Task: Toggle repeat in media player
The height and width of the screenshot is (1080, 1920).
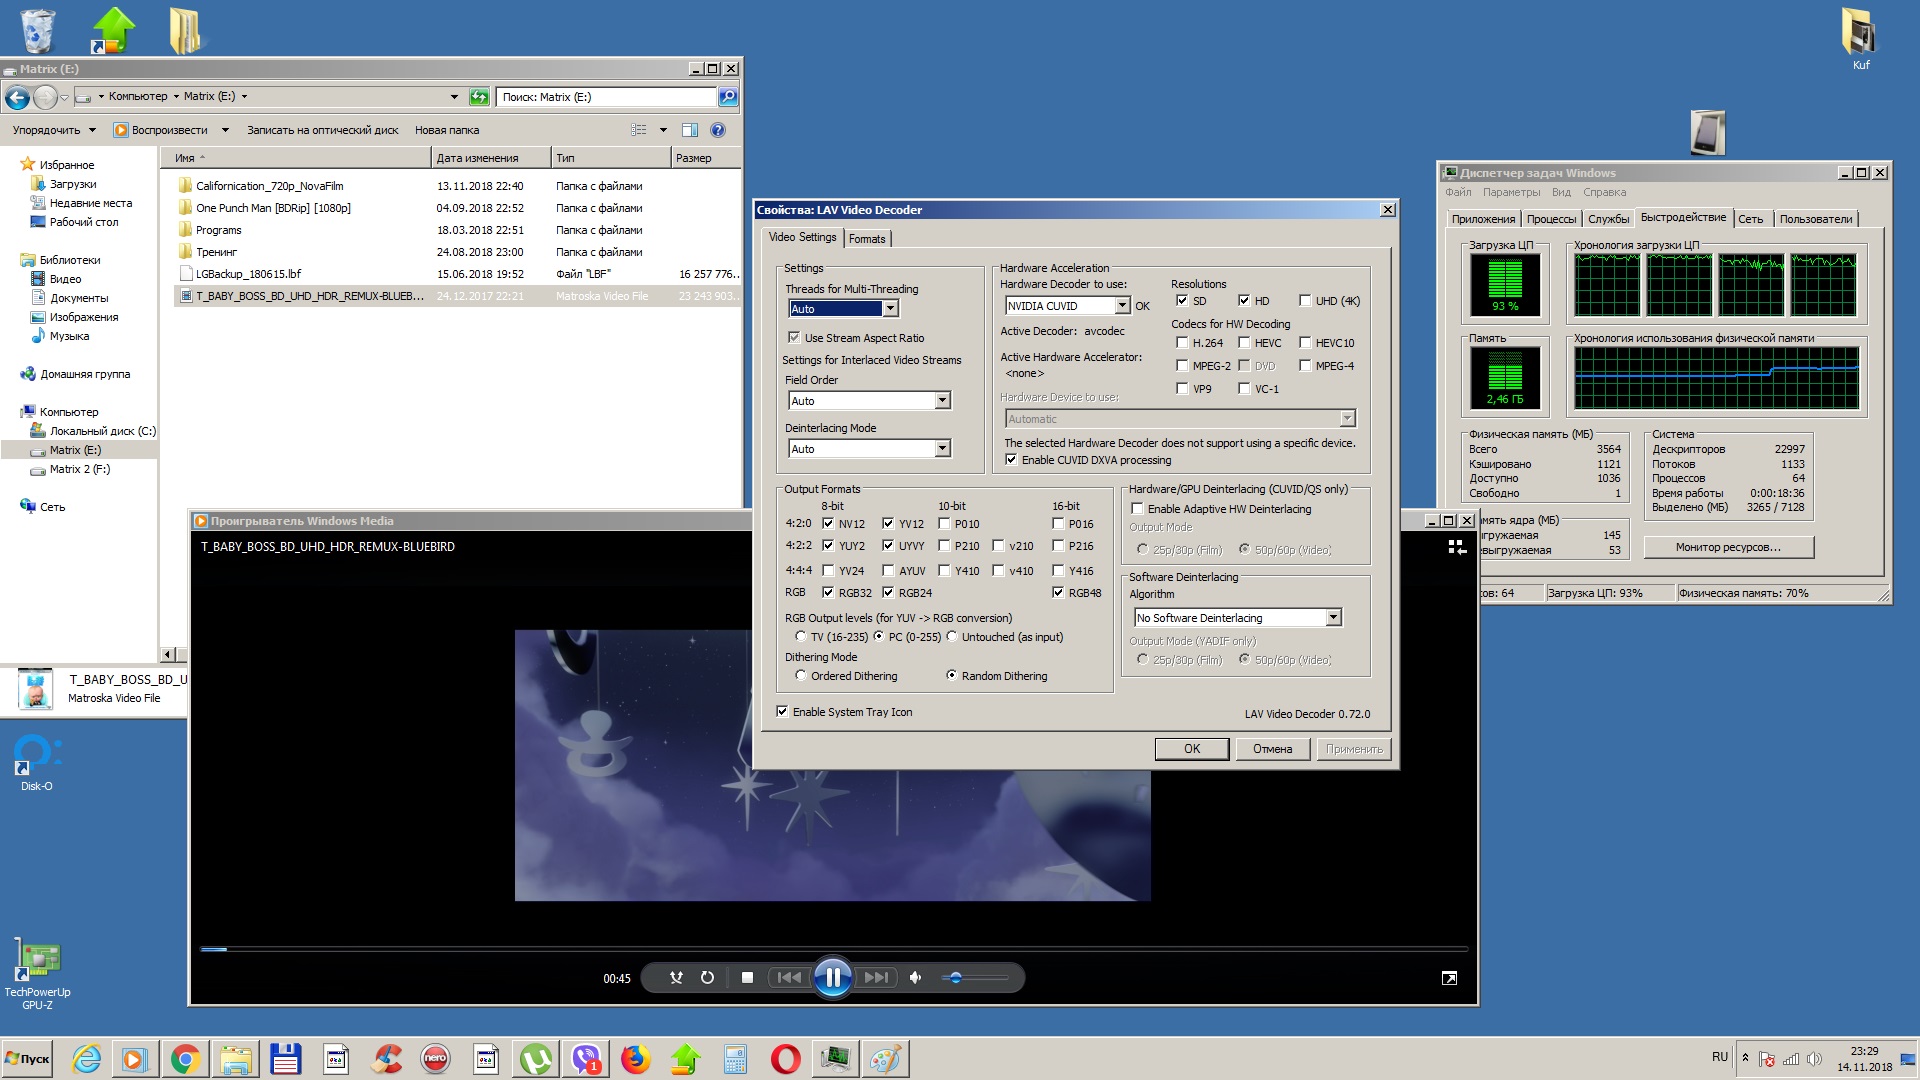Action: click(707, 977)
